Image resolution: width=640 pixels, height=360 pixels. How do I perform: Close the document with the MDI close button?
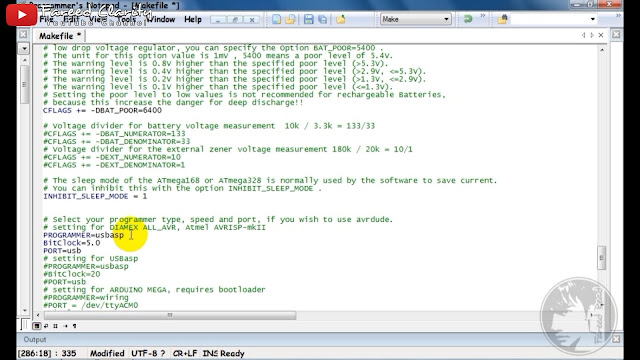point(252,20)
